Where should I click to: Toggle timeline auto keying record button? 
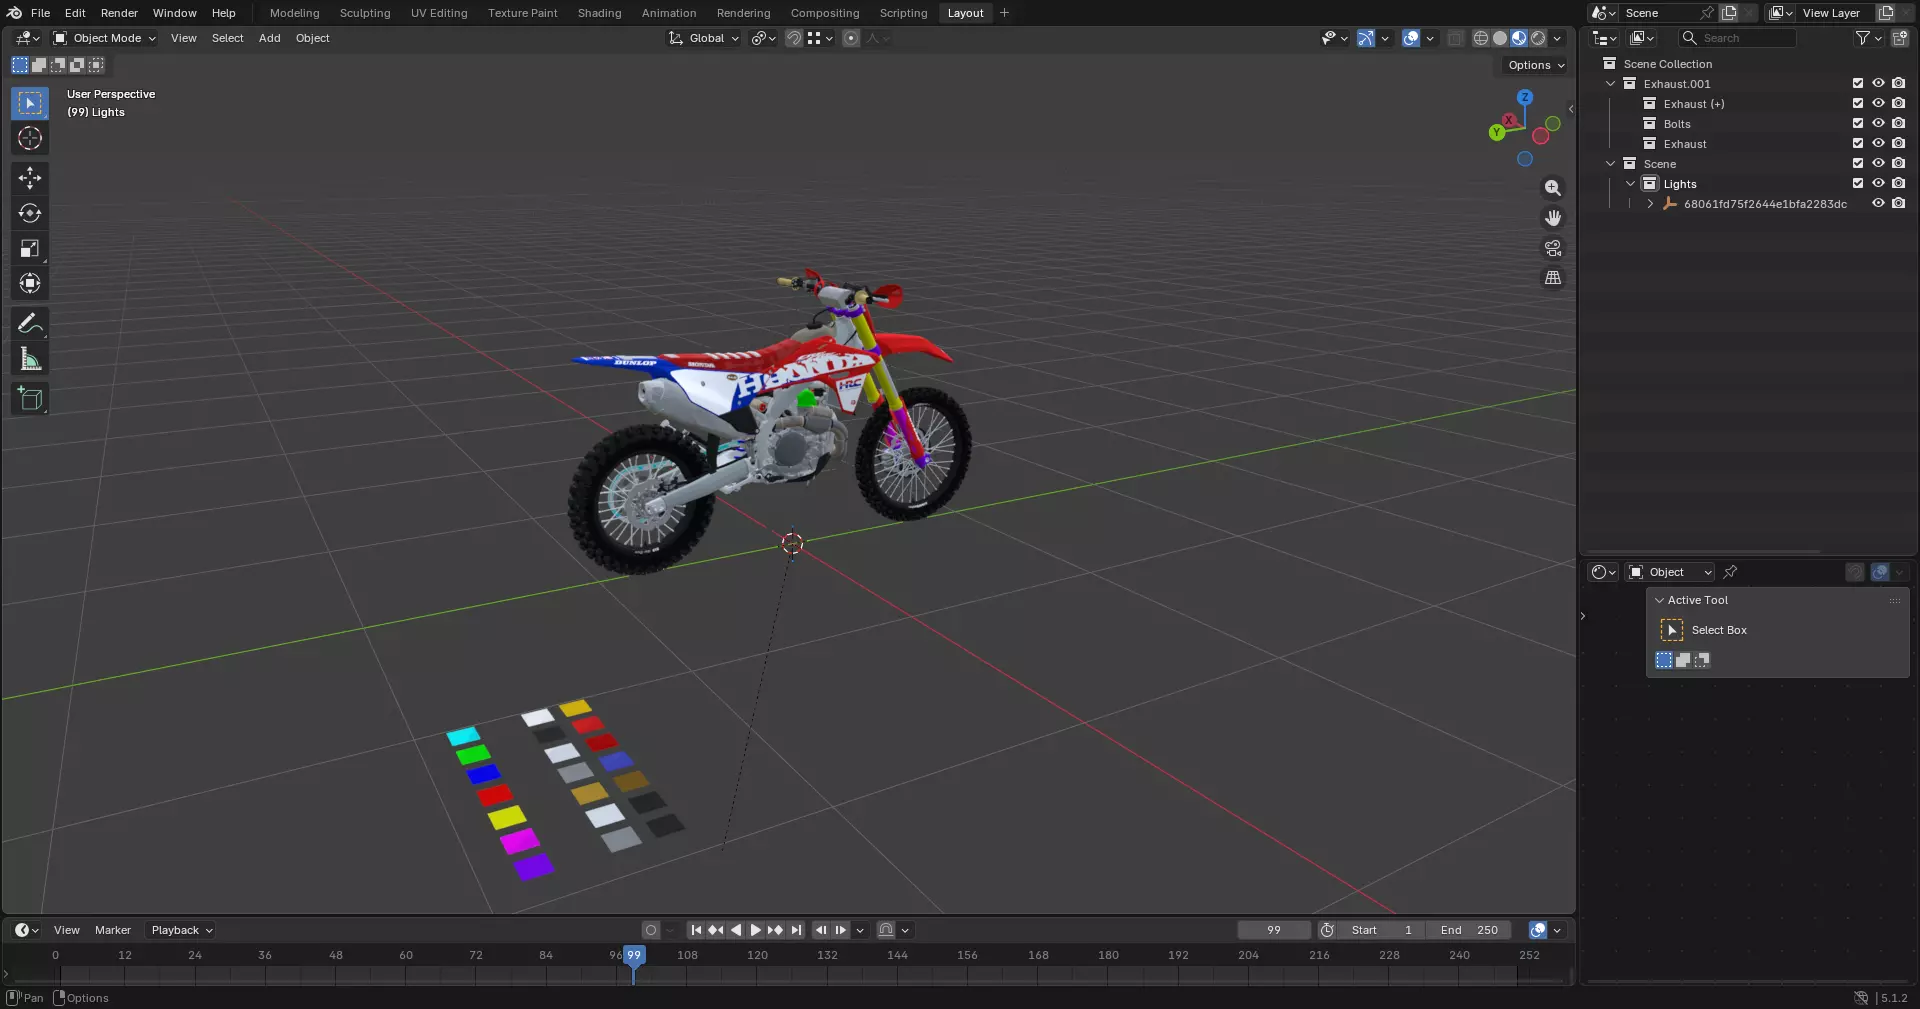tap(651, 930)
